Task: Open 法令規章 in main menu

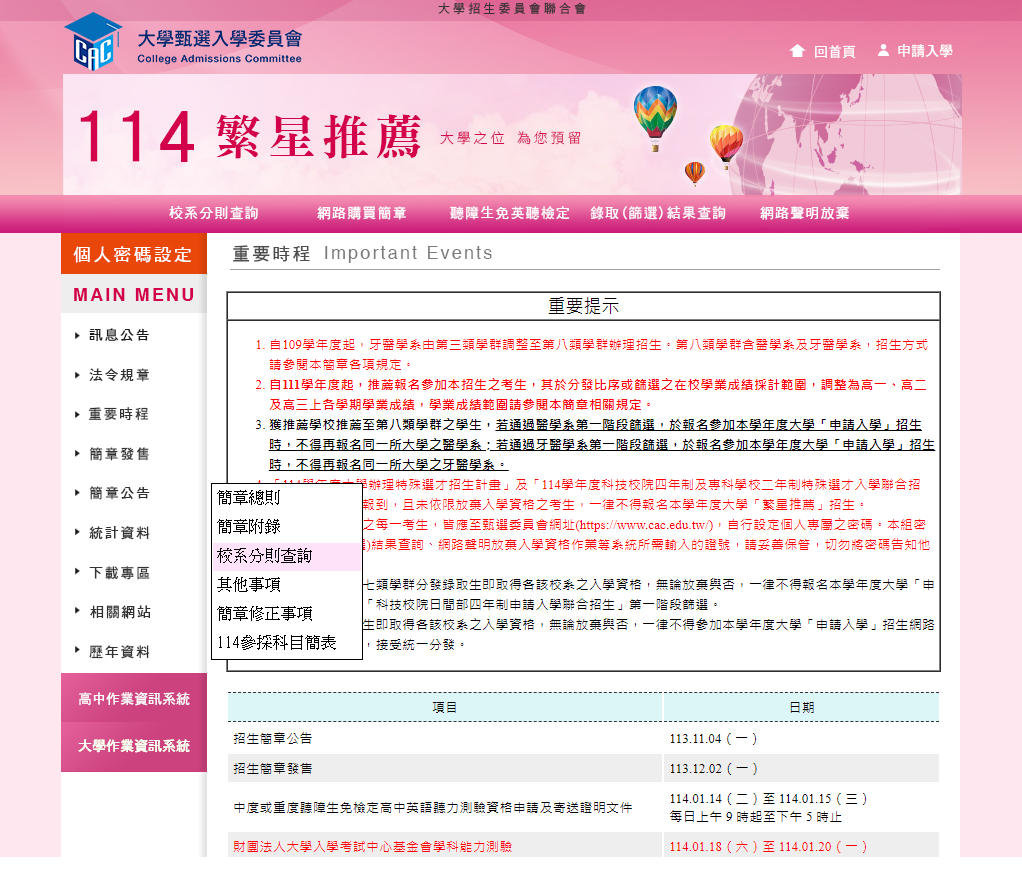Action: 119,375
